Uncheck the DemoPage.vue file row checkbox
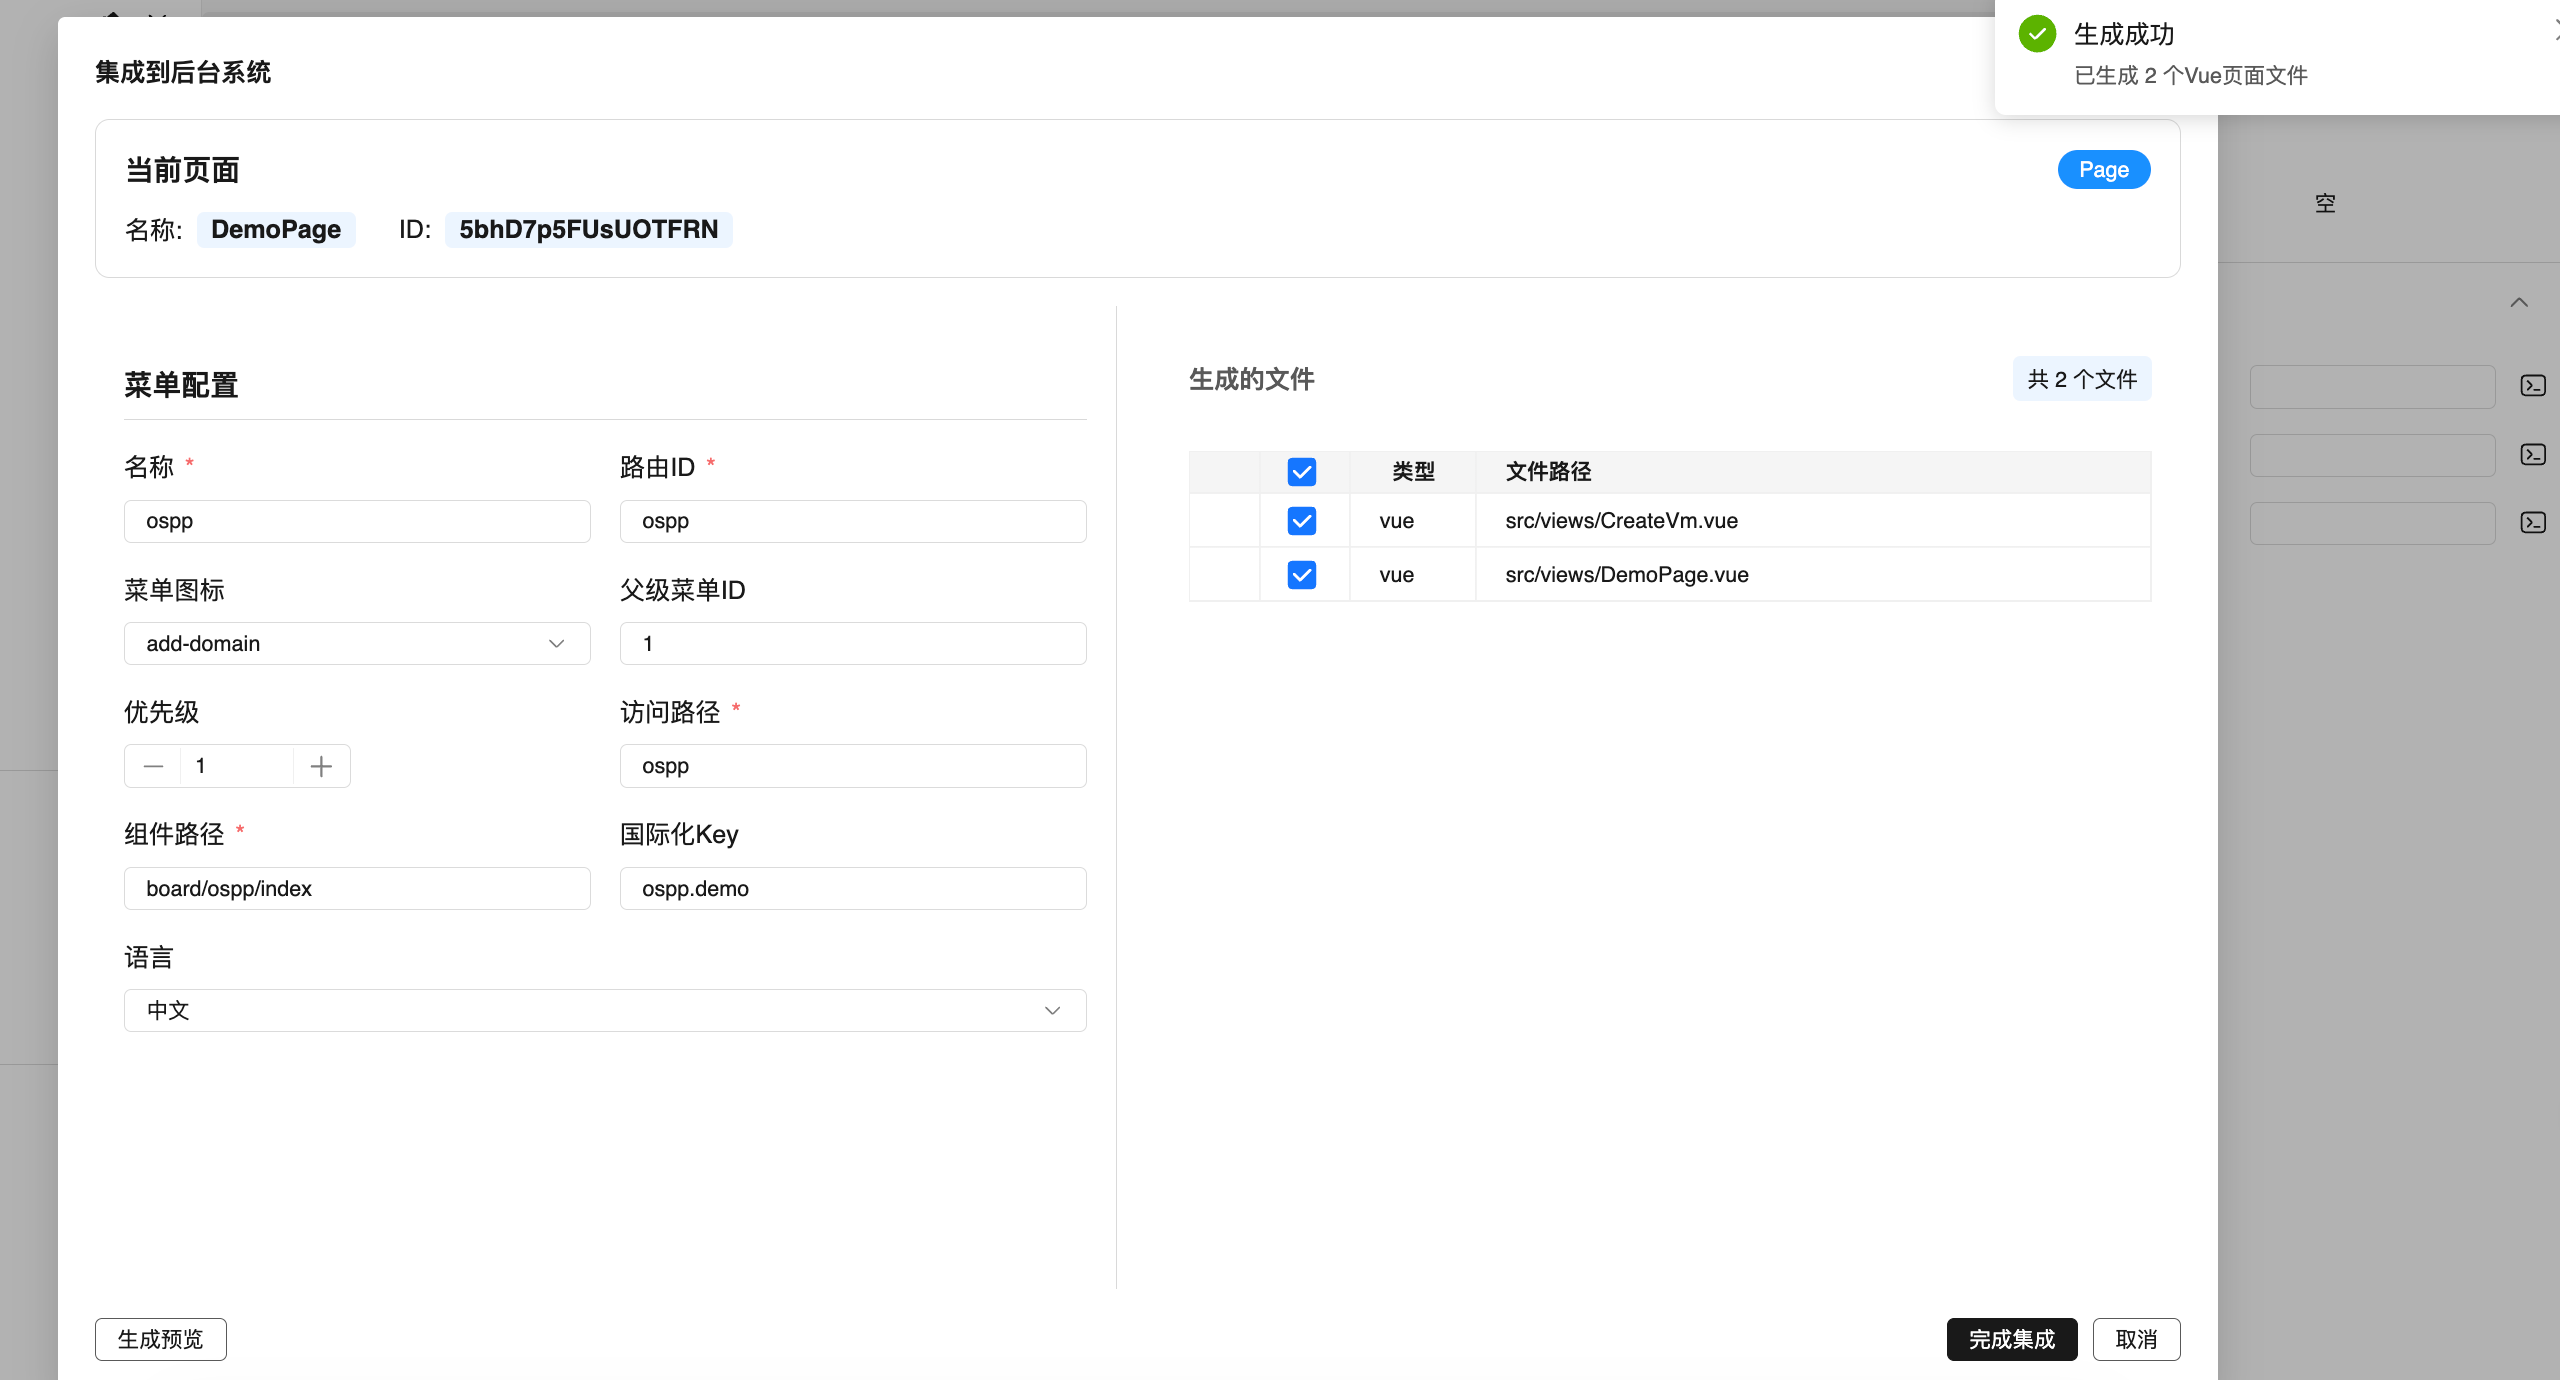Image resolution: width=2560 pixels, height=1380 pixels. pos(1301,574)
